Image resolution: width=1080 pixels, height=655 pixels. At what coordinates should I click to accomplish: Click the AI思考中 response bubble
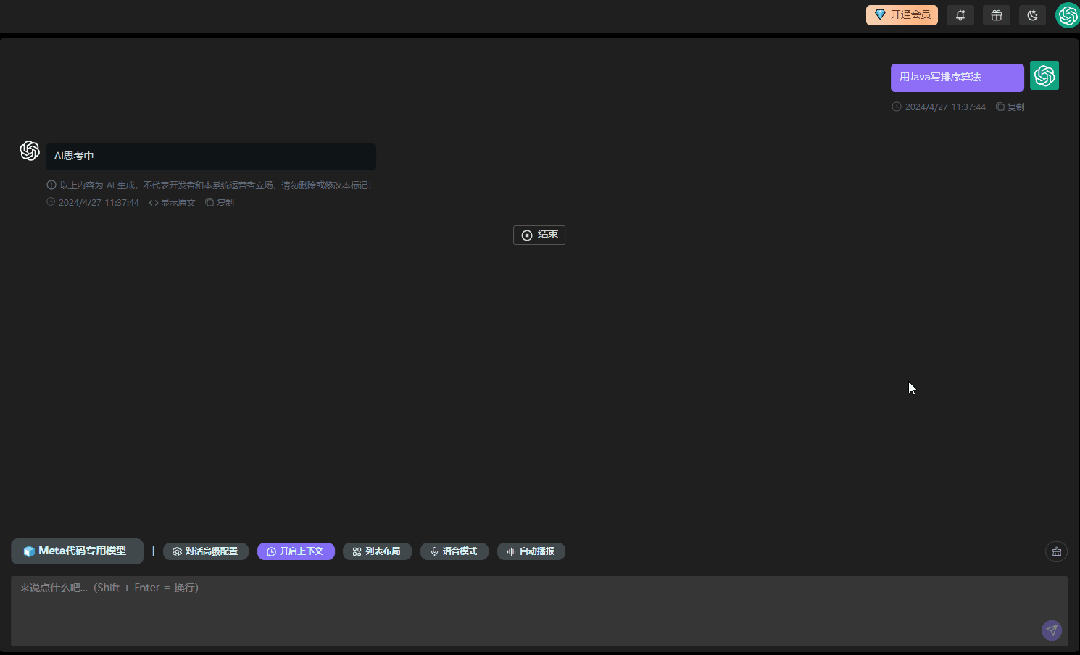(x=211, y=156)
